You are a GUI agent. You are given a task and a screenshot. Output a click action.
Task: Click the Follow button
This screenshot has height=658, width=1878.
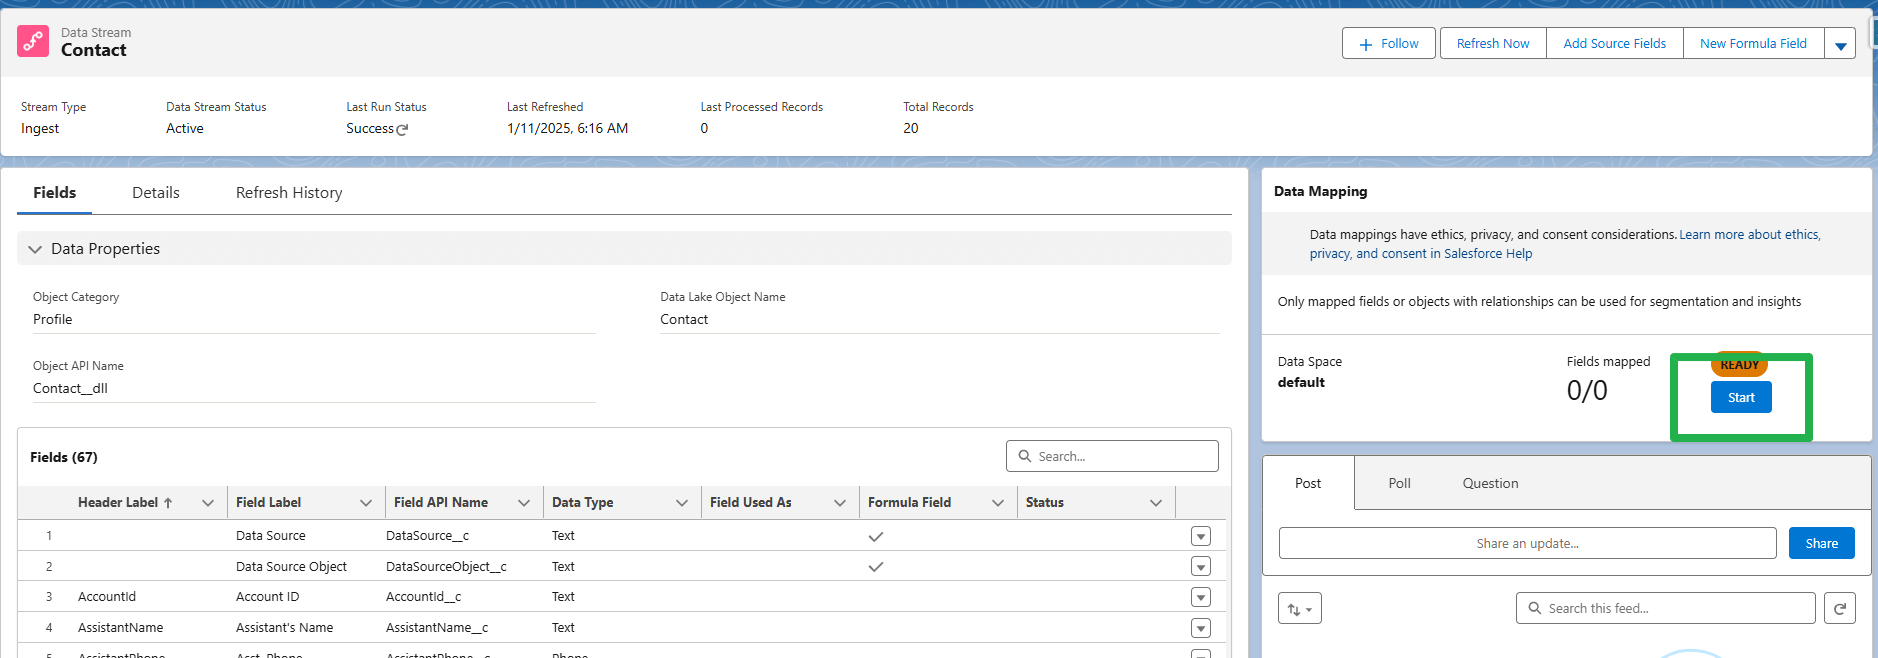pyautogui.click(x=1389, y=44)
